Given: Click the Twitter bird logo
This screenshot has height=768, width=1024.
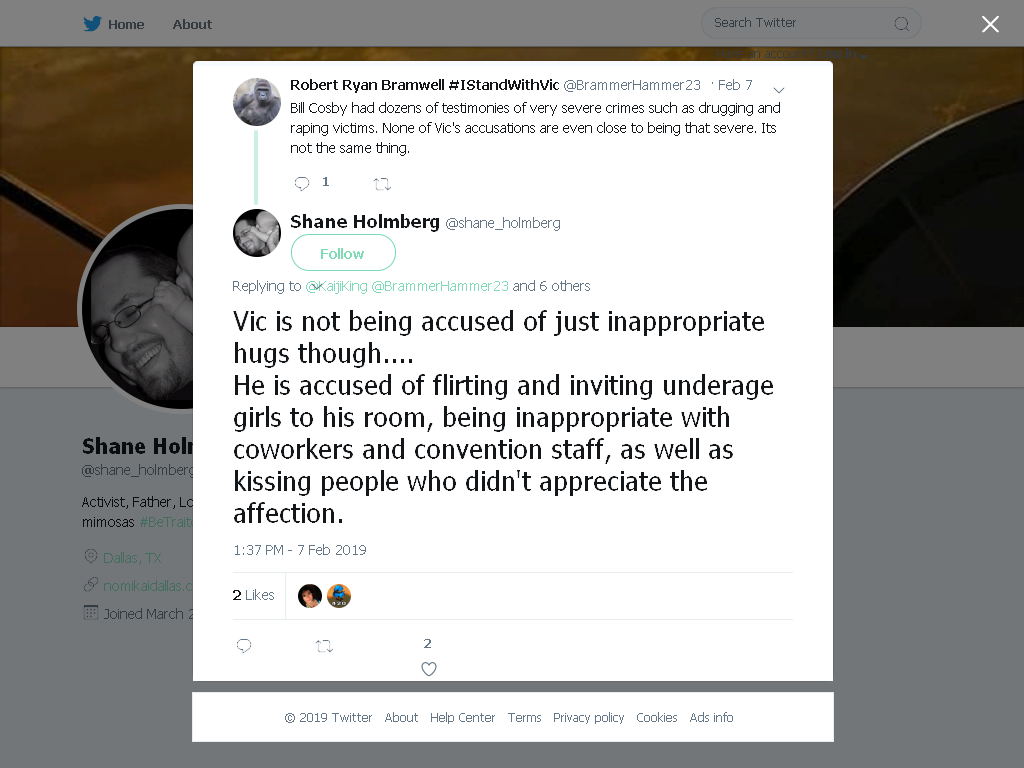Looking at the screenshot, I should coord(92,24).
